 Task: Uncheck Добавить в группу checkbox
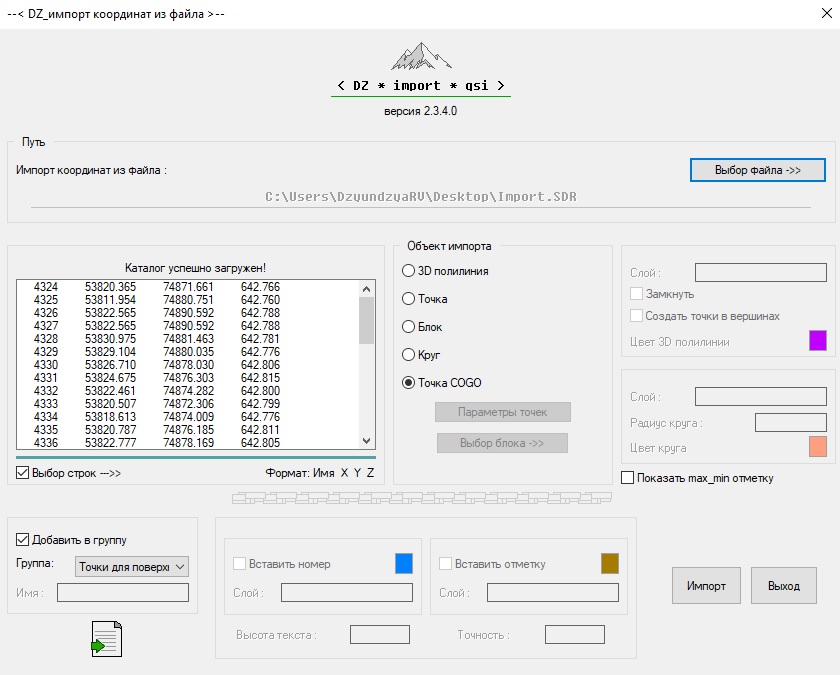pyautogui.click(x=24, y=540)
